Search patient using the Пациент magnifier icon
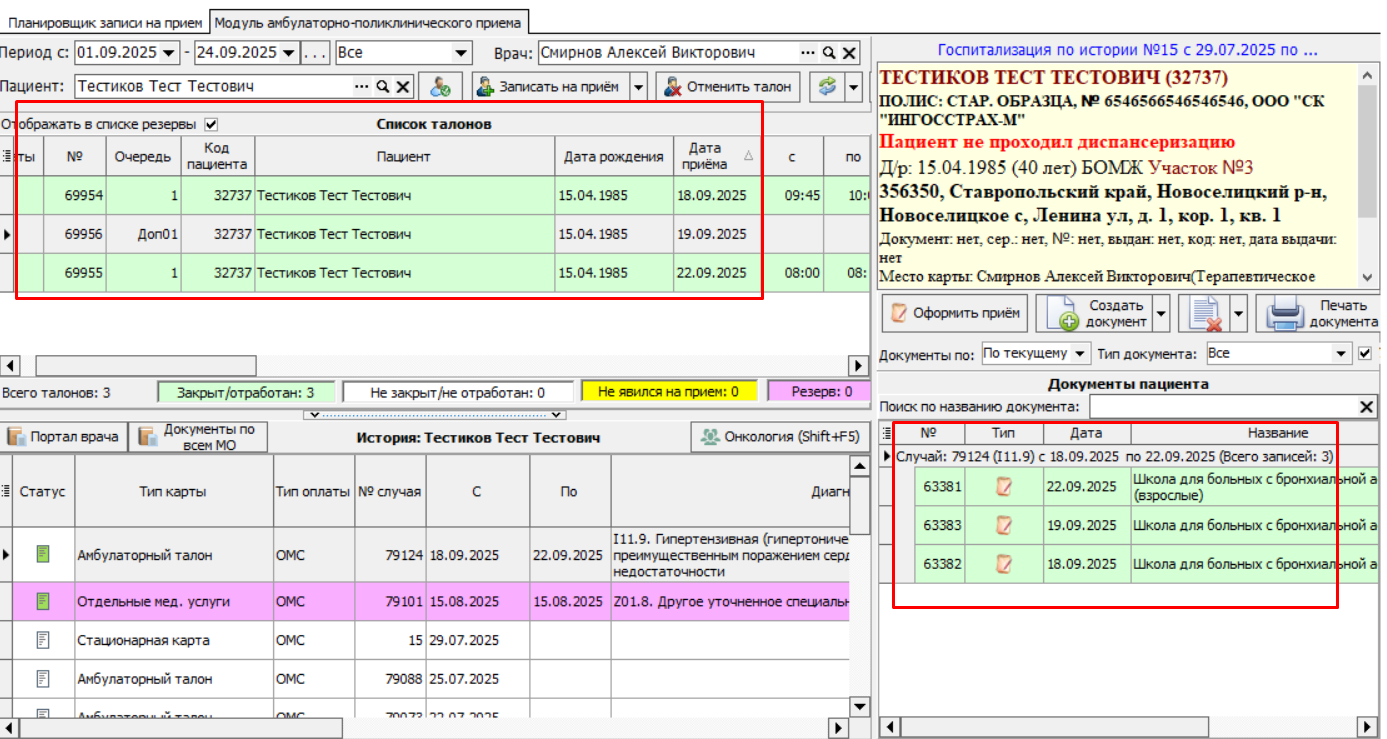The height and width of the screenshot is (739, 1387). pyautogui.click(x=383, y=87)
